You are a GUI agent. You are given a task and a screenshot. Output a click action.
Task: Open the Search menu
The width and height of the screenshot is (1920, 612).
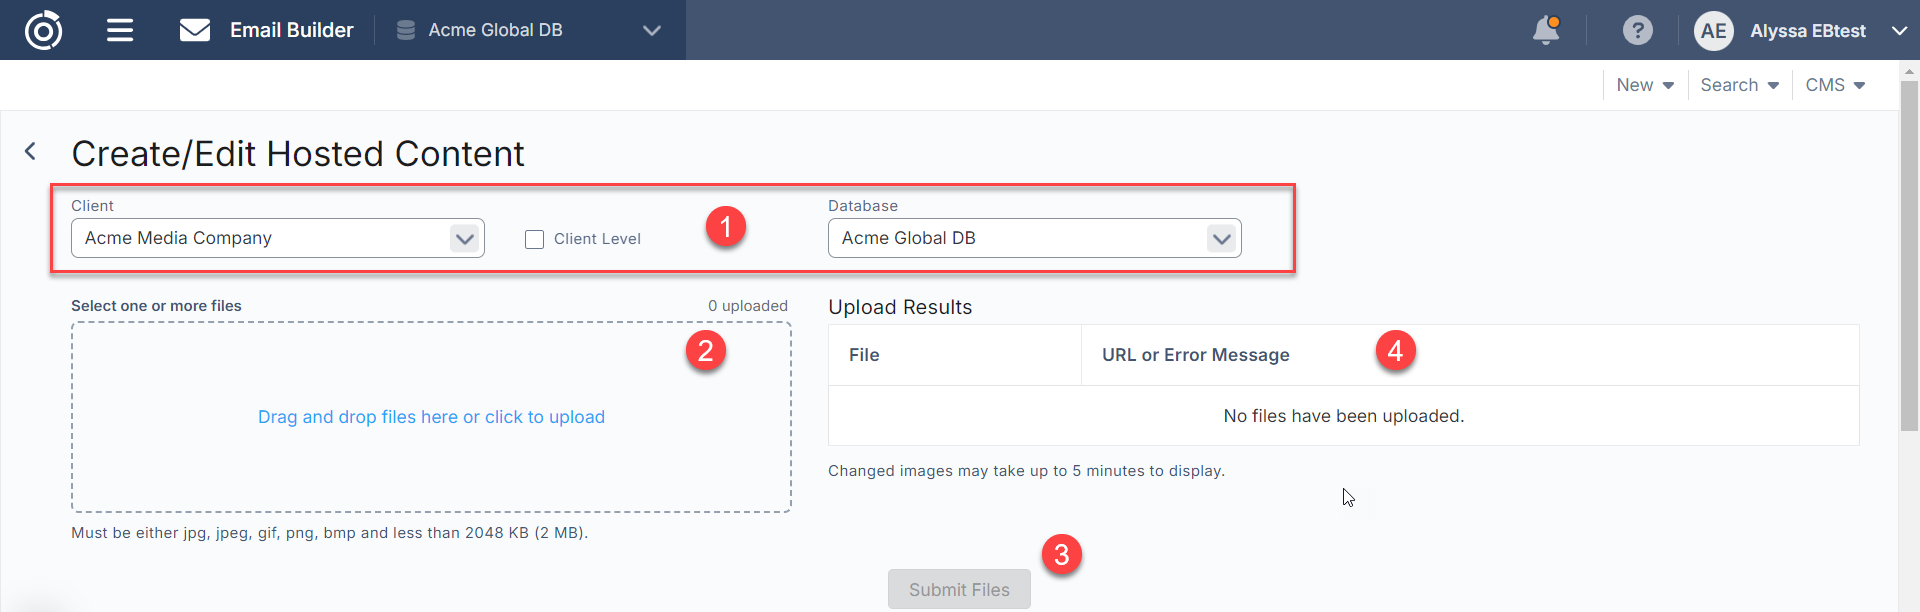[1739, 85]
